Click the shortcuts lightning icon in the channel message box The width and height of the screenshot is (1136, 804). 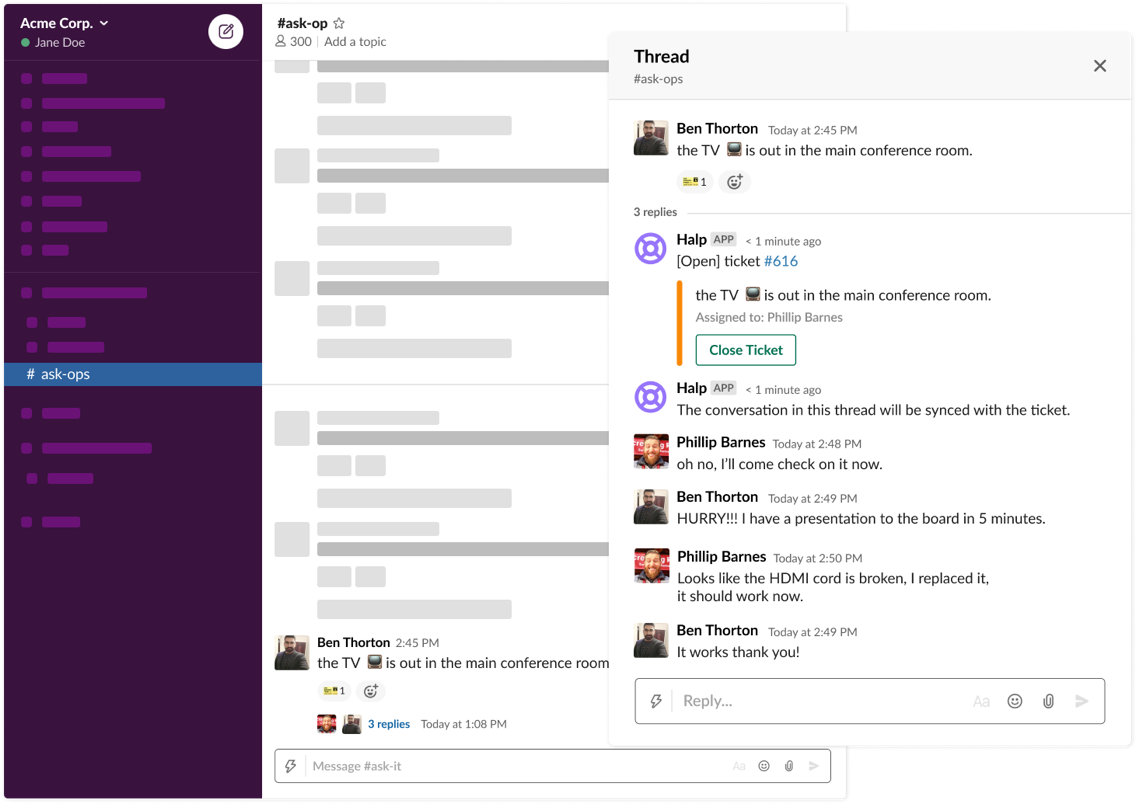[x=291, y=766]
